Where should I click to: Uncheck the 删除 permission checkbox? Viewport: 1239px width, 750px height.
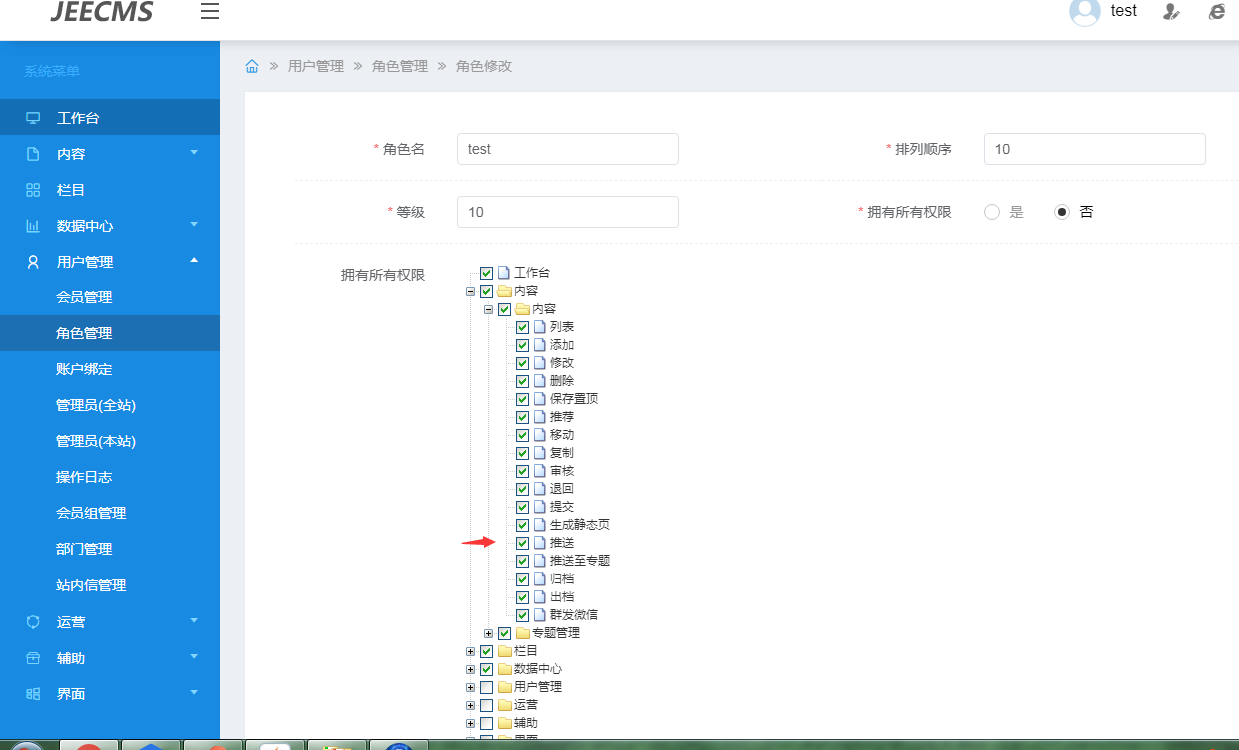click(x=522, y=381)
